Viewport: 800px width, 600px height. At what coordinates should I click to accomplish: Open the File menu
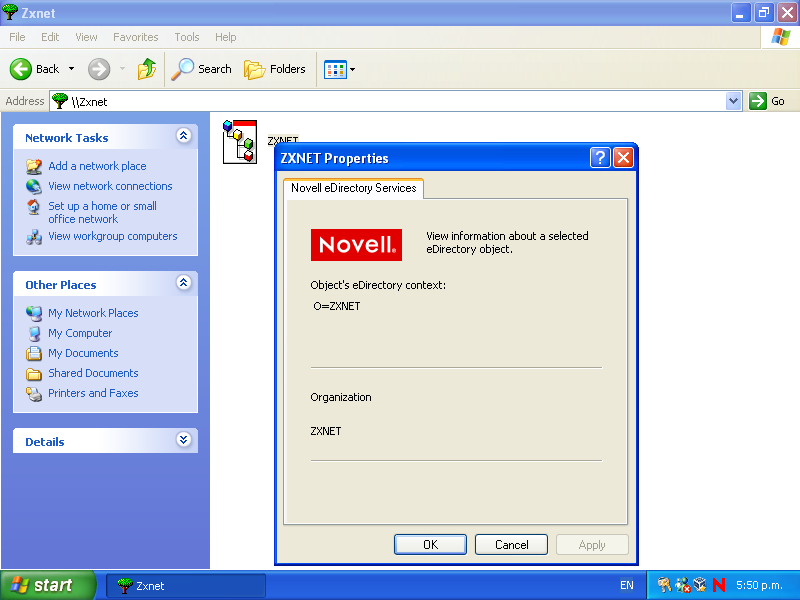click(17, 37)
